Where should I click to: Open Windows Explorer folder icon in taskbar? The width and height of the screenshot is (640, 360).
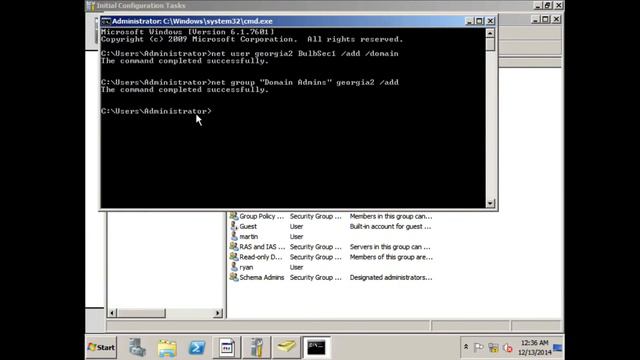tap(167, 348)
